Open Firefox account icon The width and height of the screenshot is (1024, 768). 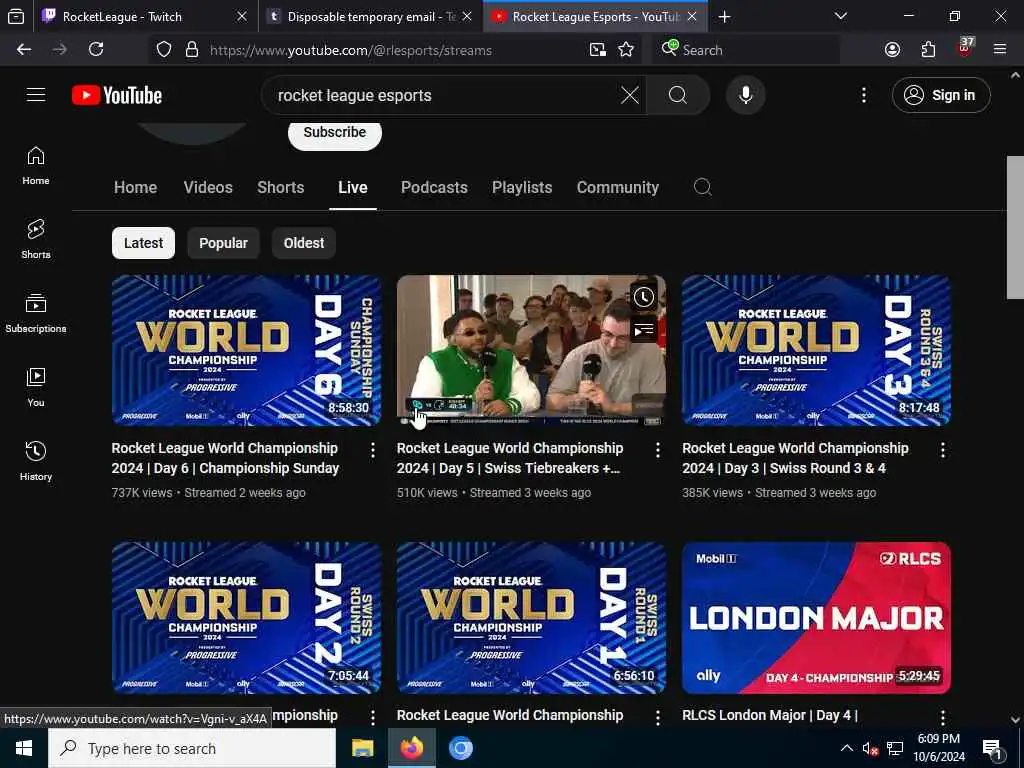(x=892, y=50)
